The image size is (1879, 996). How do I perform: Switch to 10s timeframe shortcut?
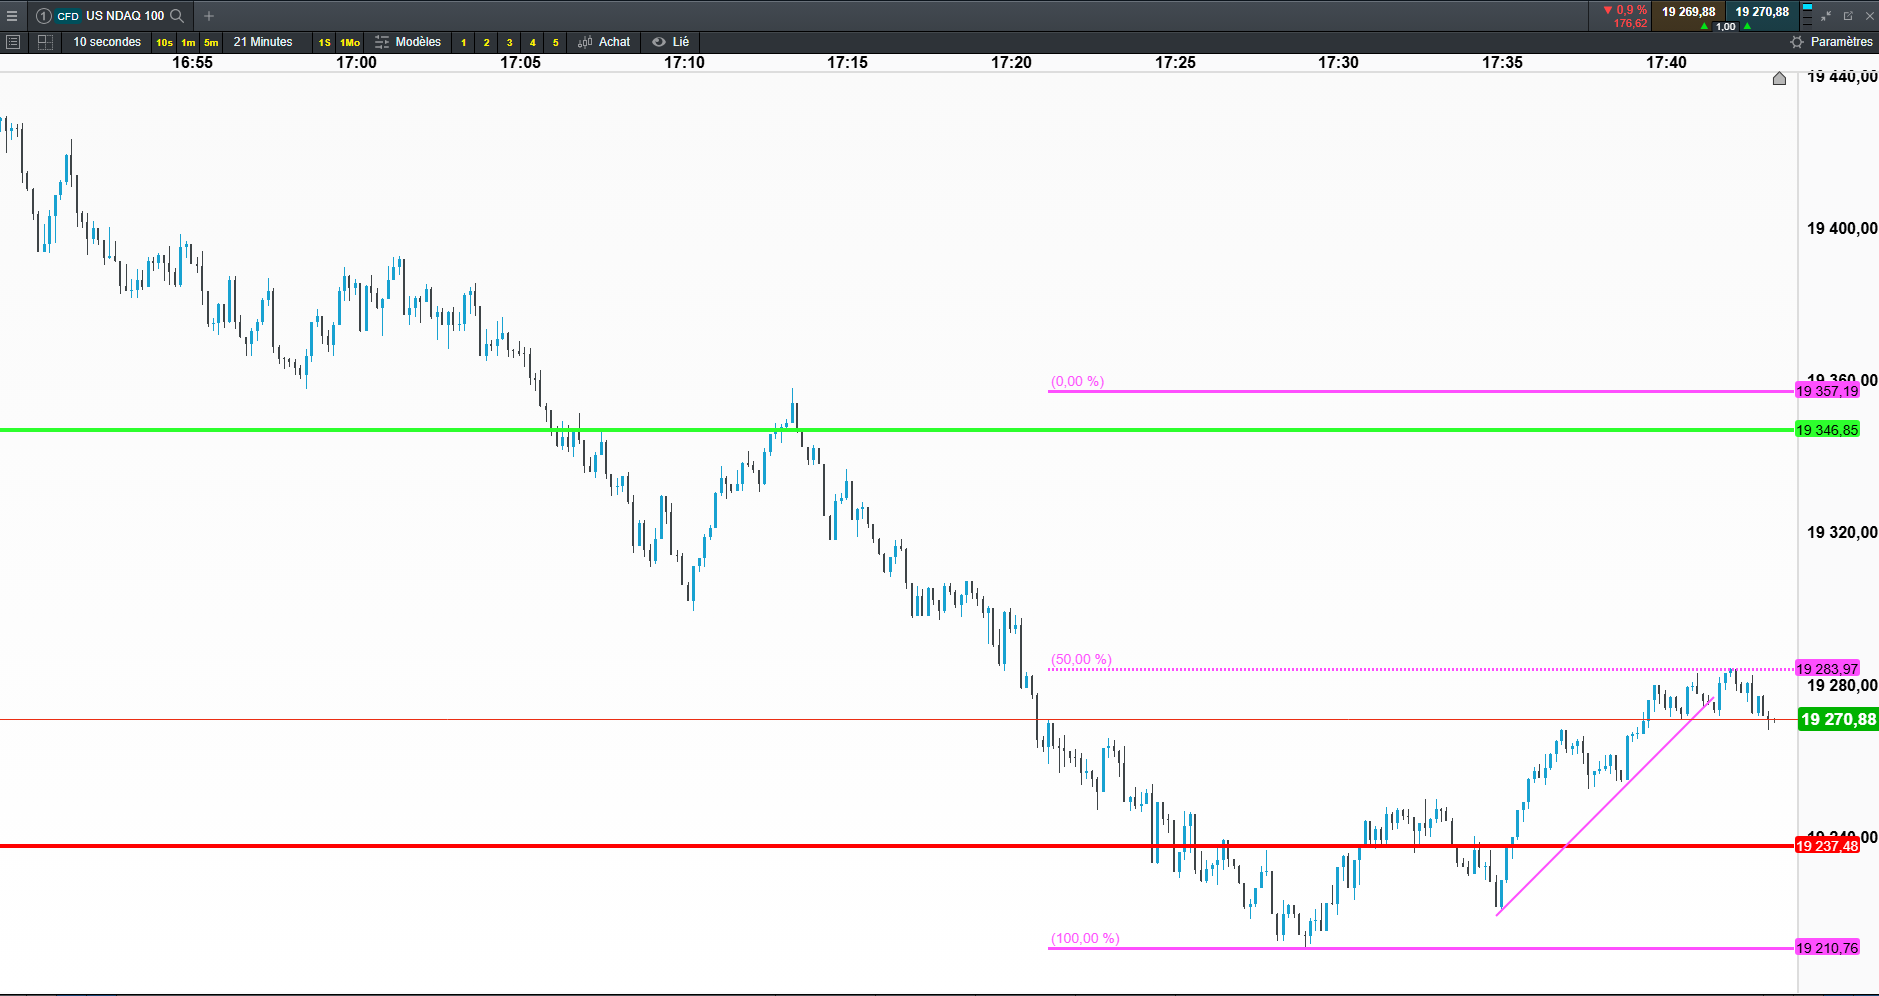pyautogui.click(x=164, y=42)
